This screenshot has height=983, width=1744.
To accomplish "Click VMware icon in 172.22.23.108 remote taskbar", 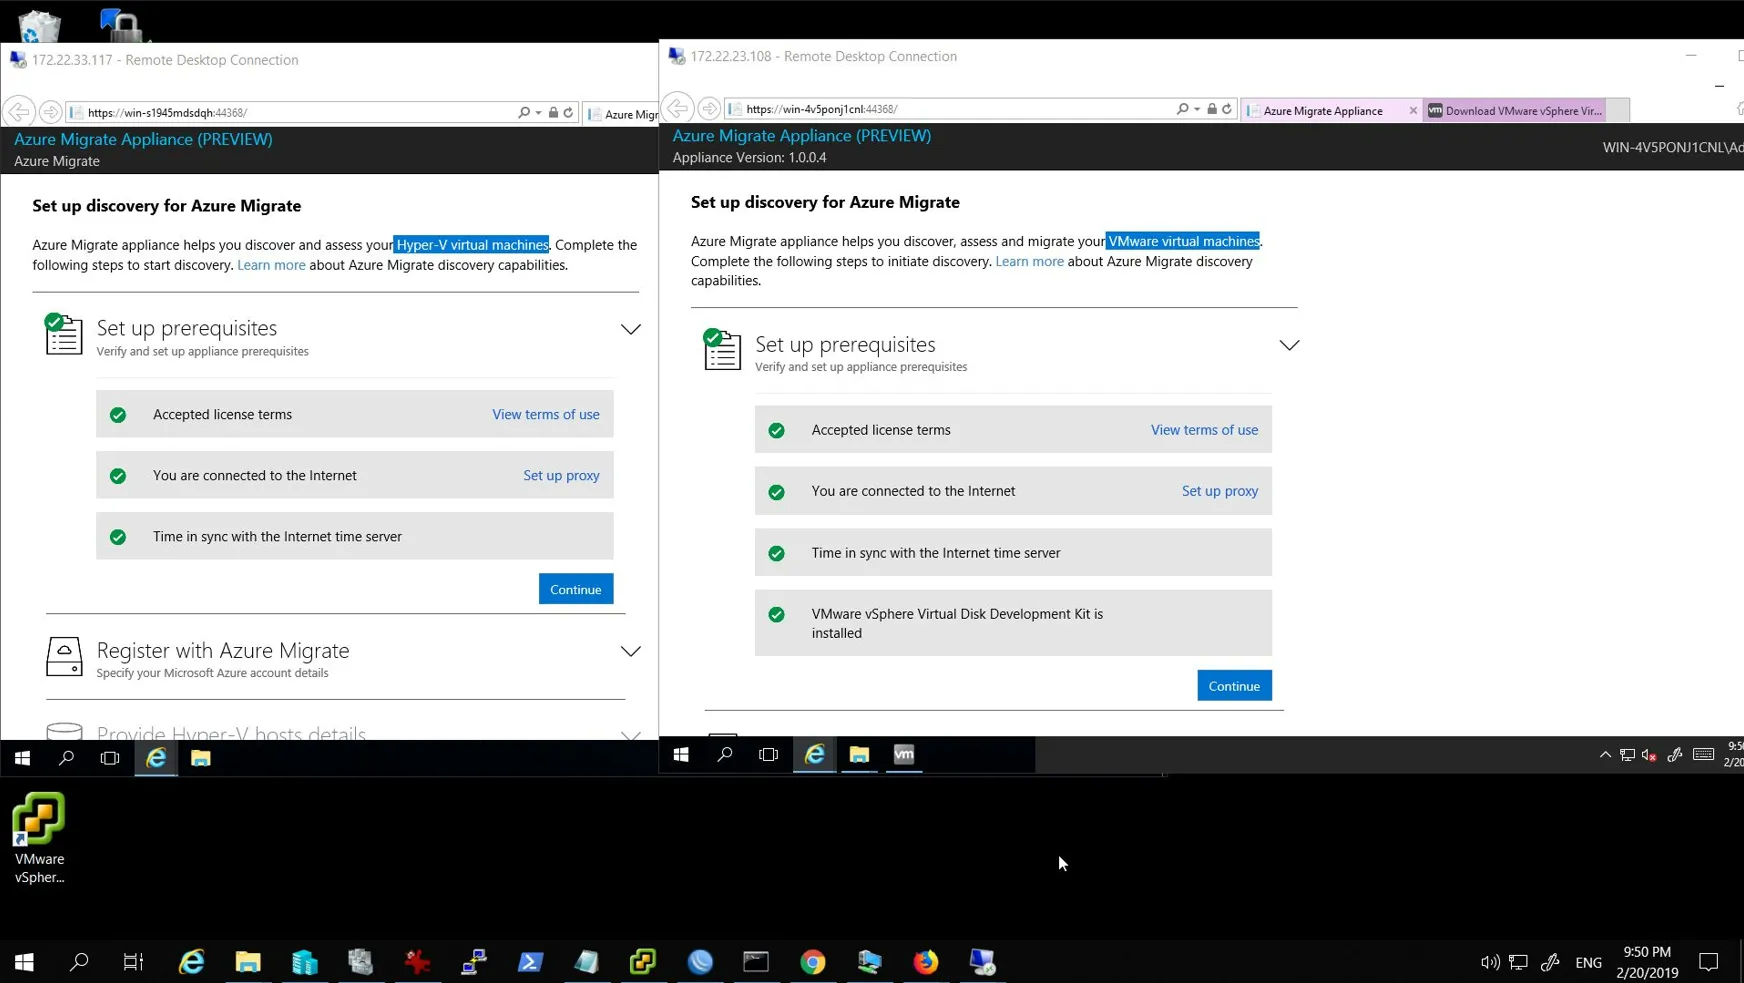I will point(904,754).
